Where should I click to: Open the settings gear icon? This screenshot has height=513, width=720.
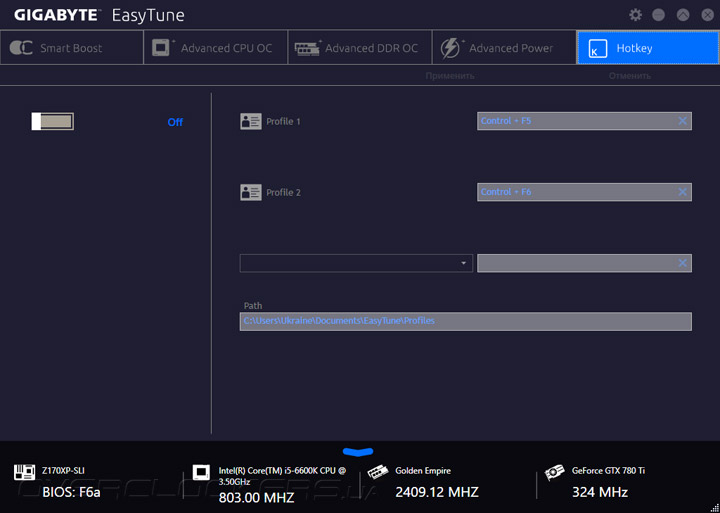(x=636, y=15)
